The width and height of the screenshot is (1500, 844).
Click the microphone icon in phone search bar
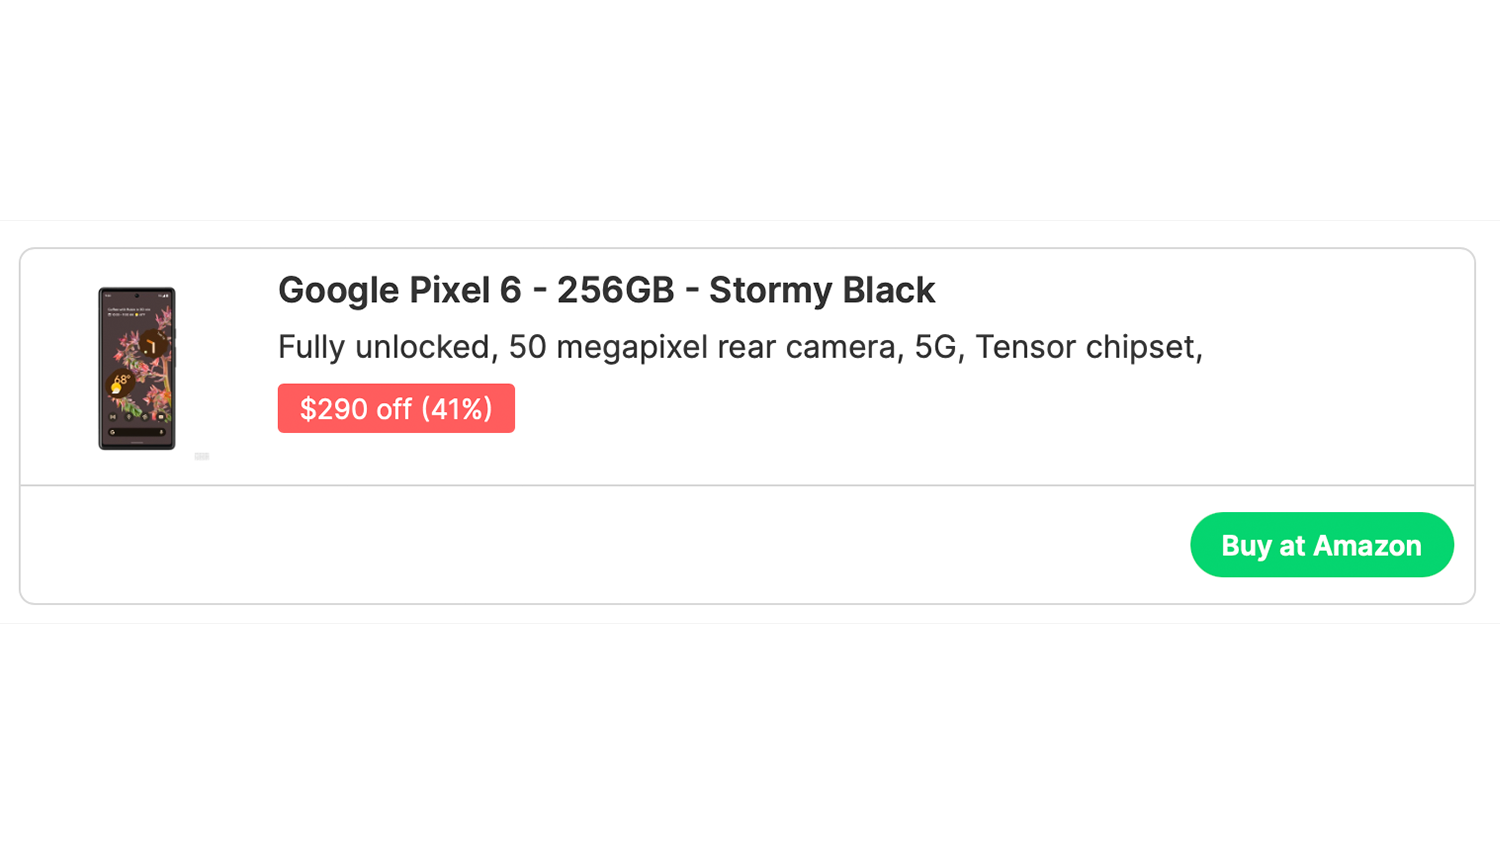pos(161,432)
